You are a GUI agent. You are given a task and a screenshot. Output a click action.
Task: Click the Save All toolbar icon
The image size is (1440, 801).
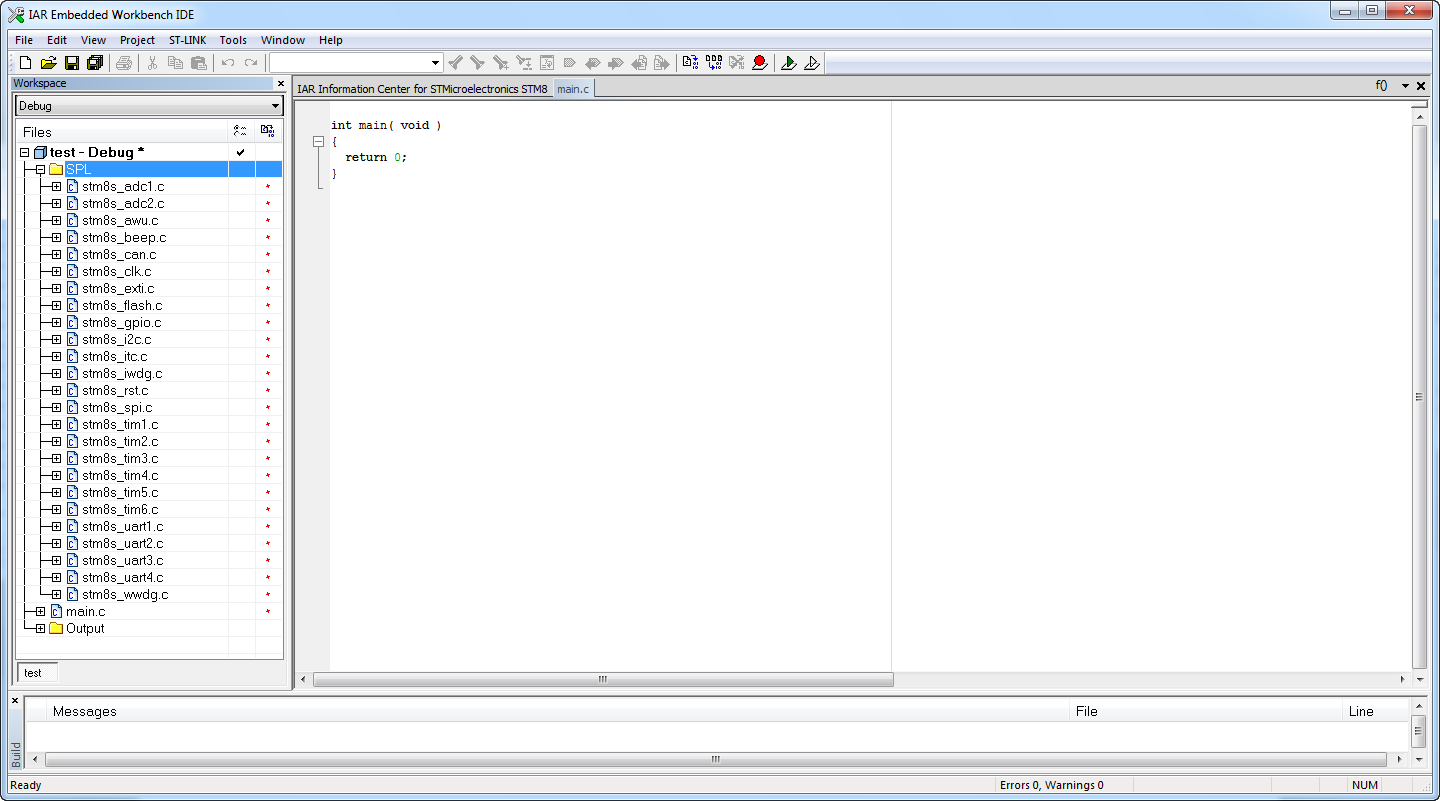pos(95,63)
